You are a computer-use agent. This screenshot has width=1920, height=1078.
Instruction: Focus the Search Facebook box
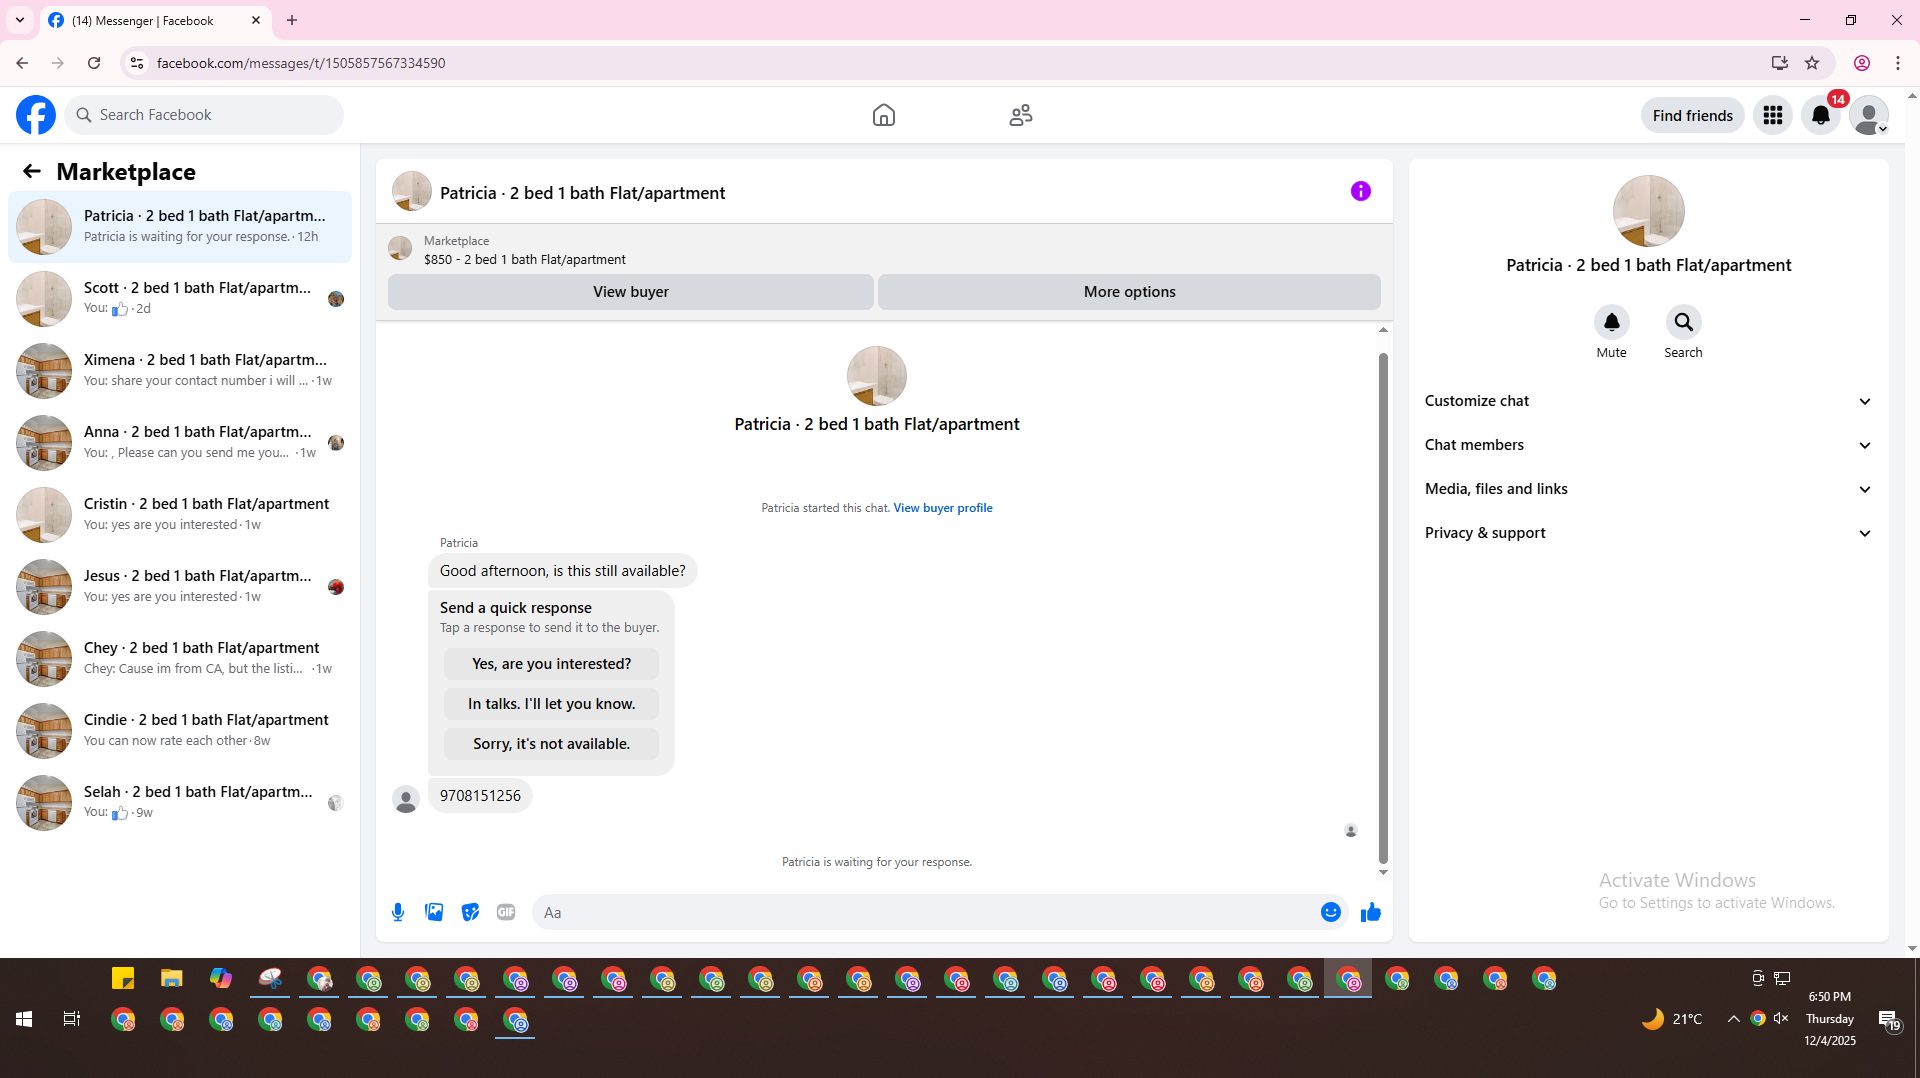tap(205, 115)
